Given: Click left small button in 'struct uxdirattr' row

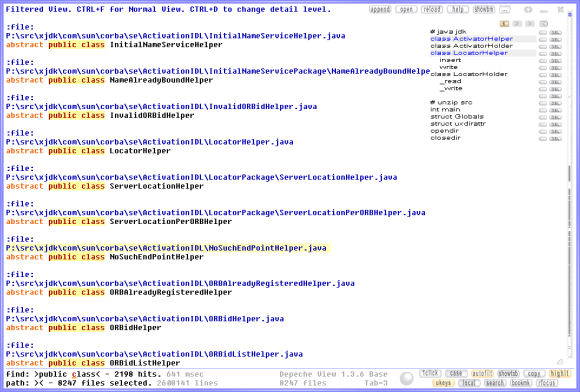Looking at the screenshot, I should pyautogui.click(x=543, y=124).
